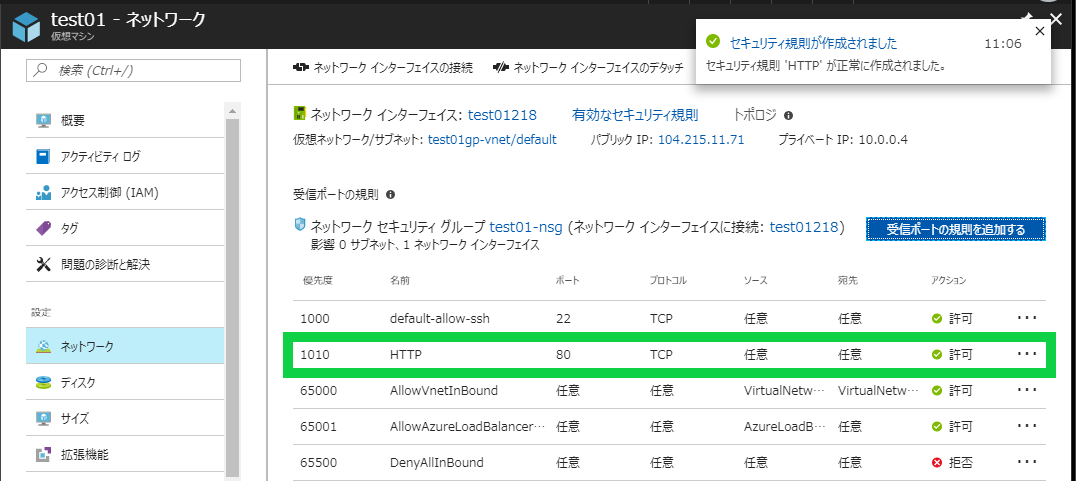Open the test01-nsg security group link
1076x481 pixels.
click(x=526, y=226)
